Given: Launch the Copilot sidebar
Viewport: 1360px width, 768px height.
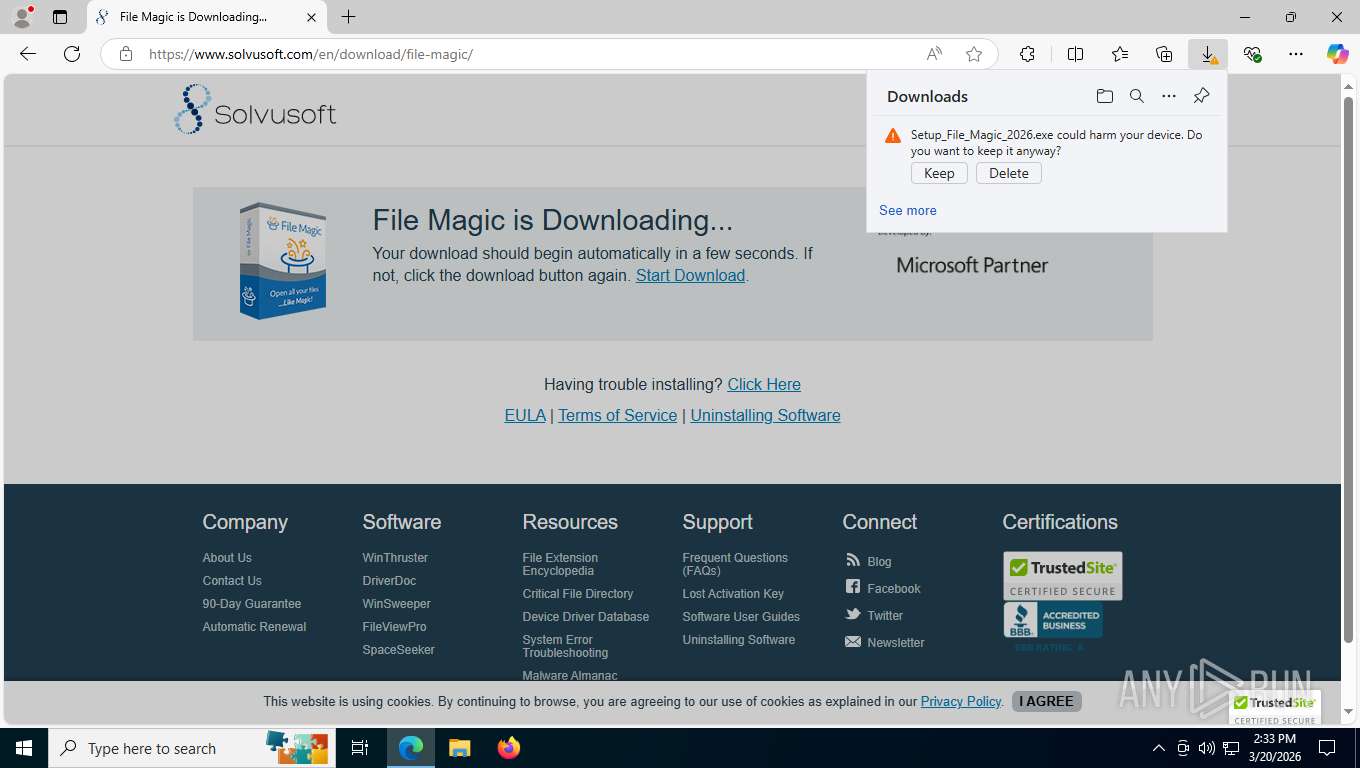Looking at the screenshot, I should 1338,54.
